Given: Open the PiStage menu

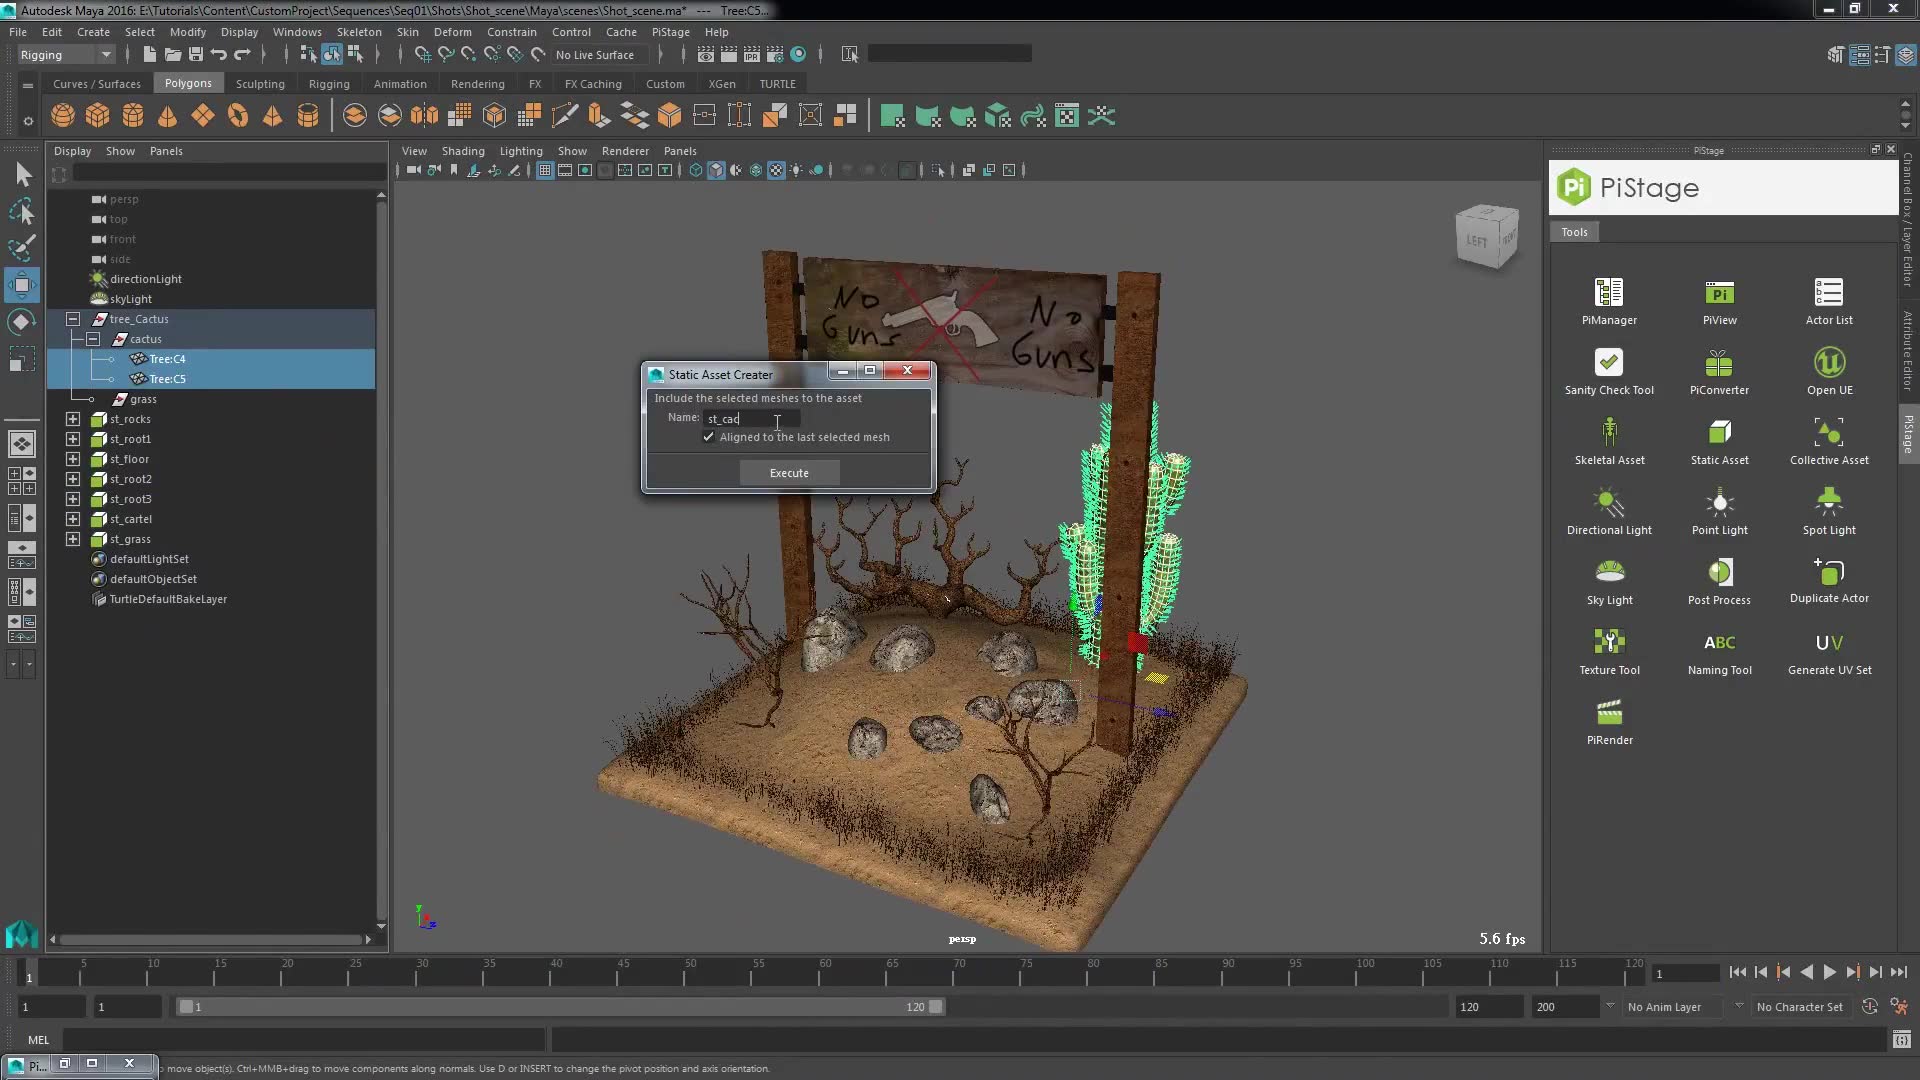Looking at the screenshot, I should point(670,32).
